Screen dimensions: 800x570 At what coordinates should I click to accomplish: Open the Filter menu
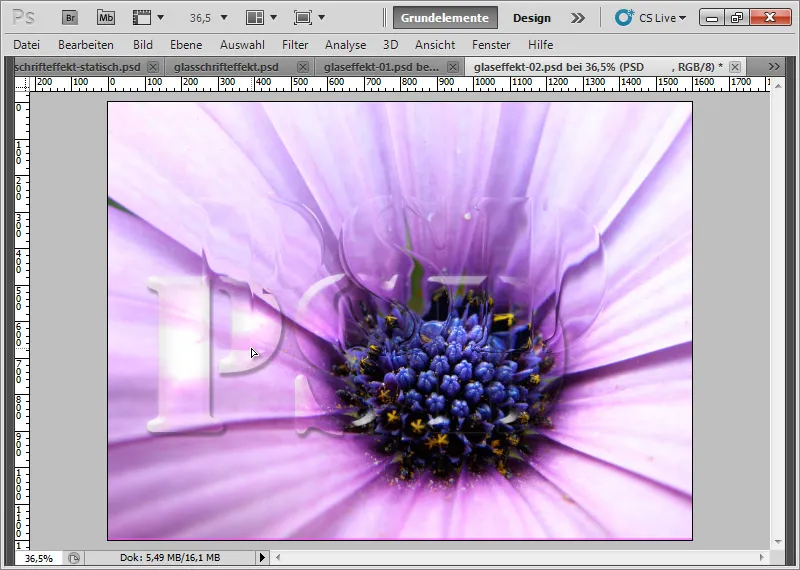(295, 45)
